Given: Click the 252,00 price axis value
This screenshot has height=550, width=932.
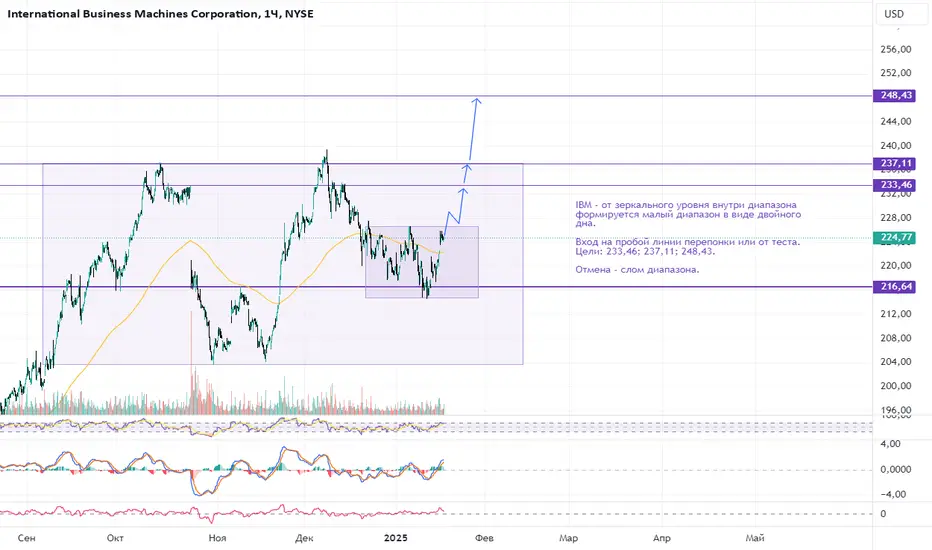Looking at the screenshot, I should (896, 73).
